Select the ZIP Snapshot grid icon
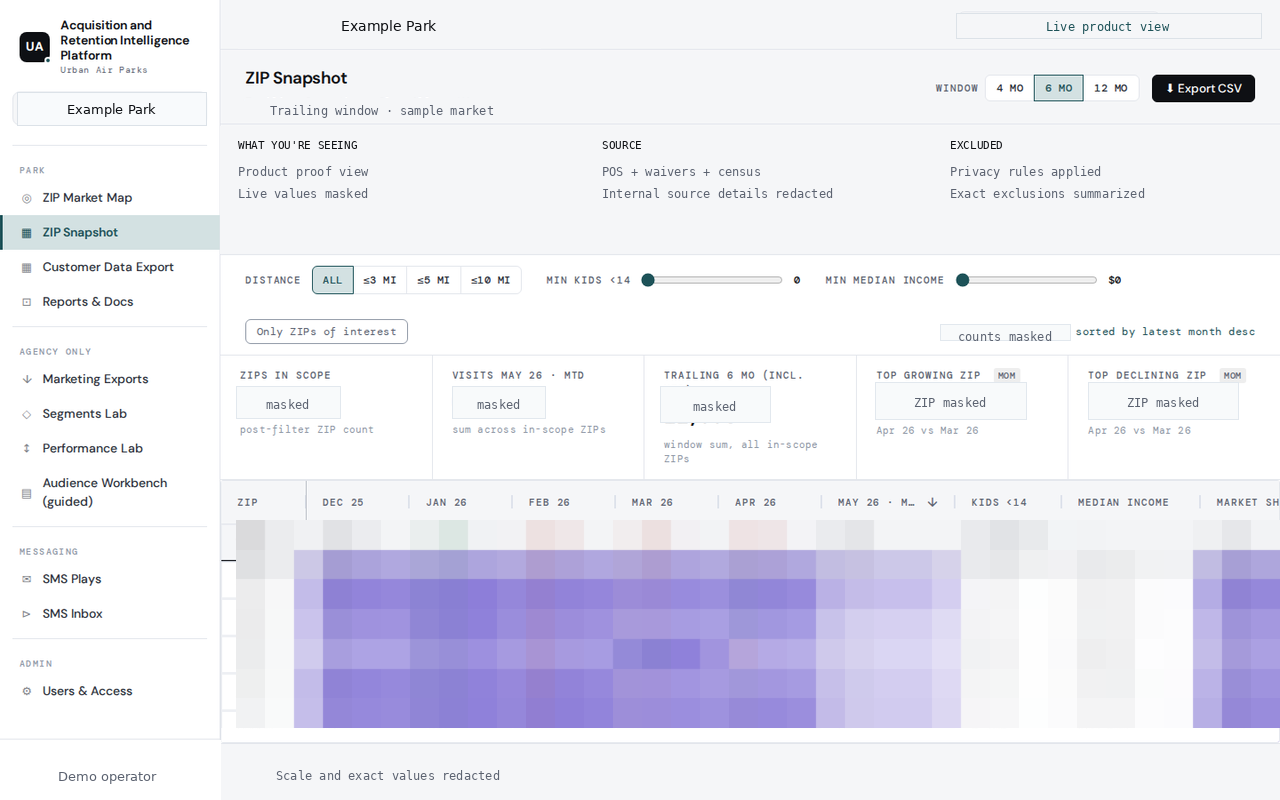Viewport: 1280px width, 800px height. 27,233
